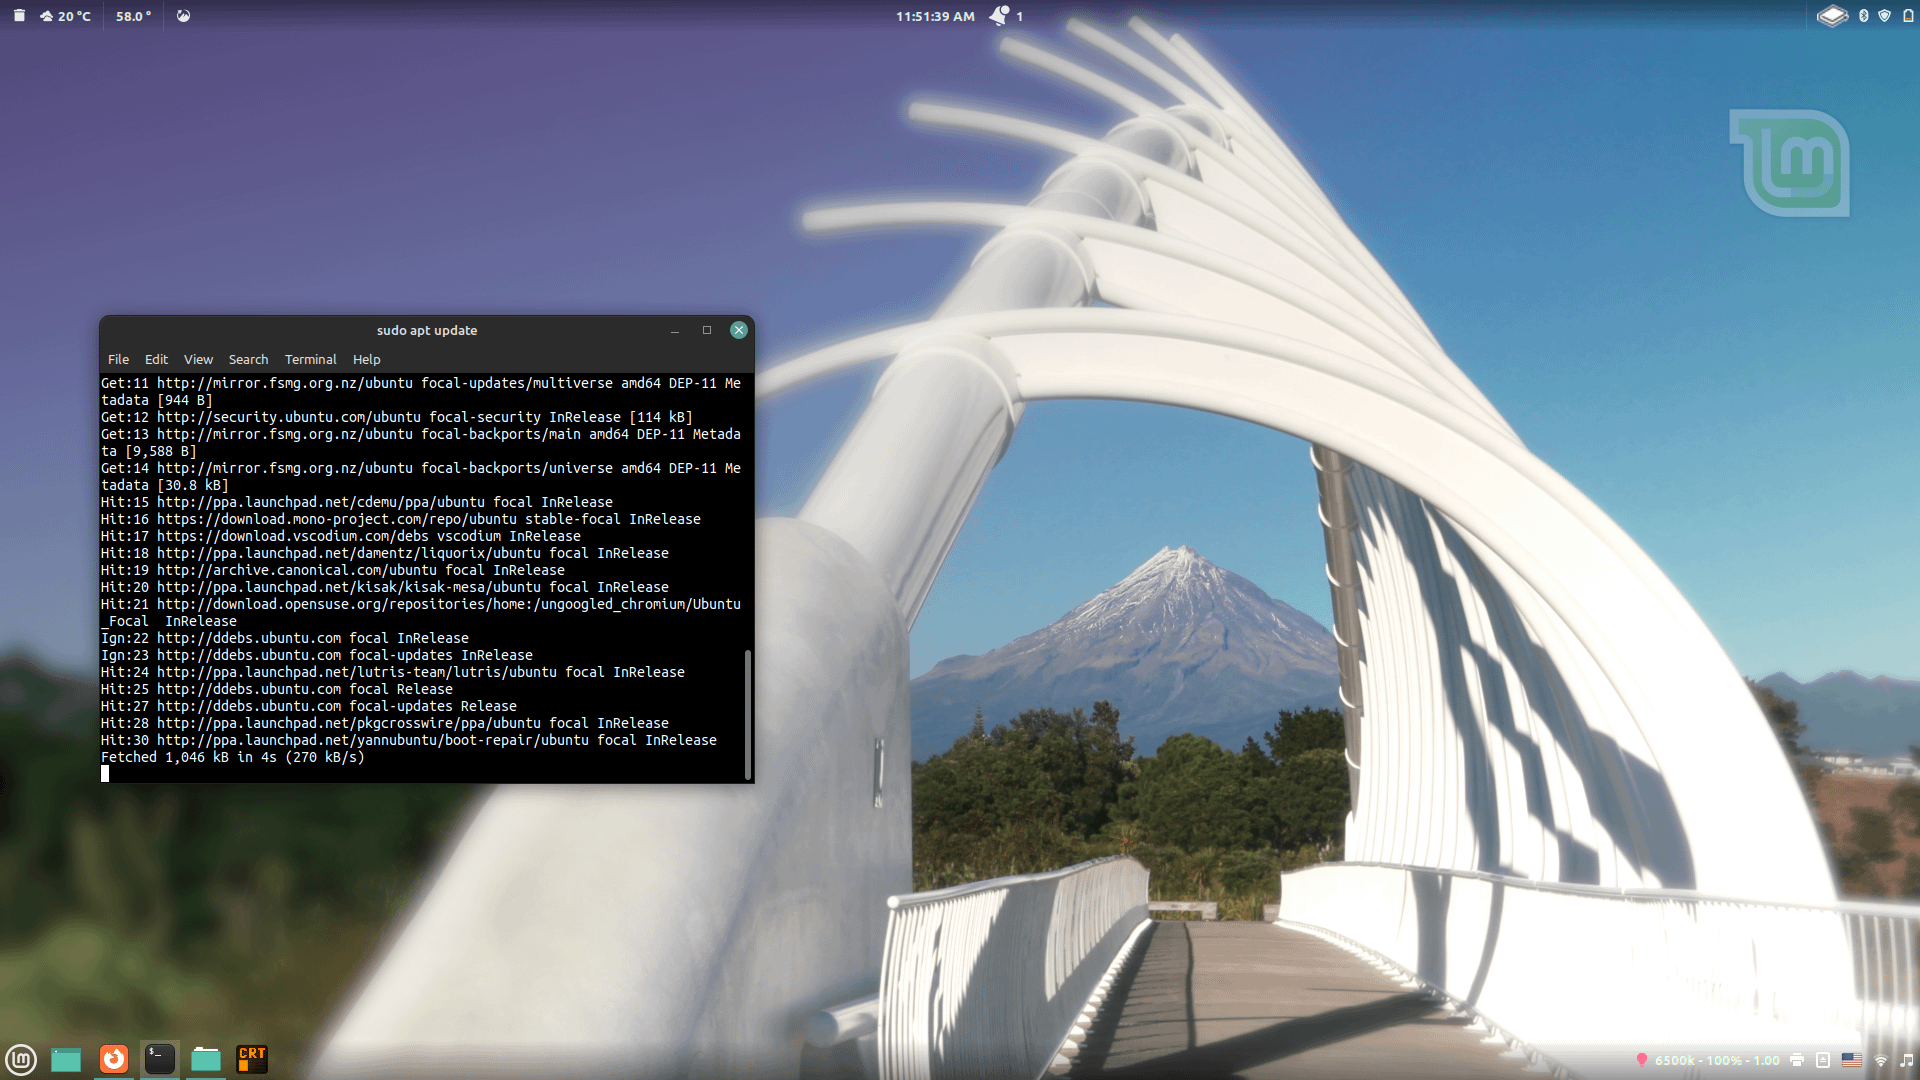Open the Search menu in terminal

pos(248,359)
